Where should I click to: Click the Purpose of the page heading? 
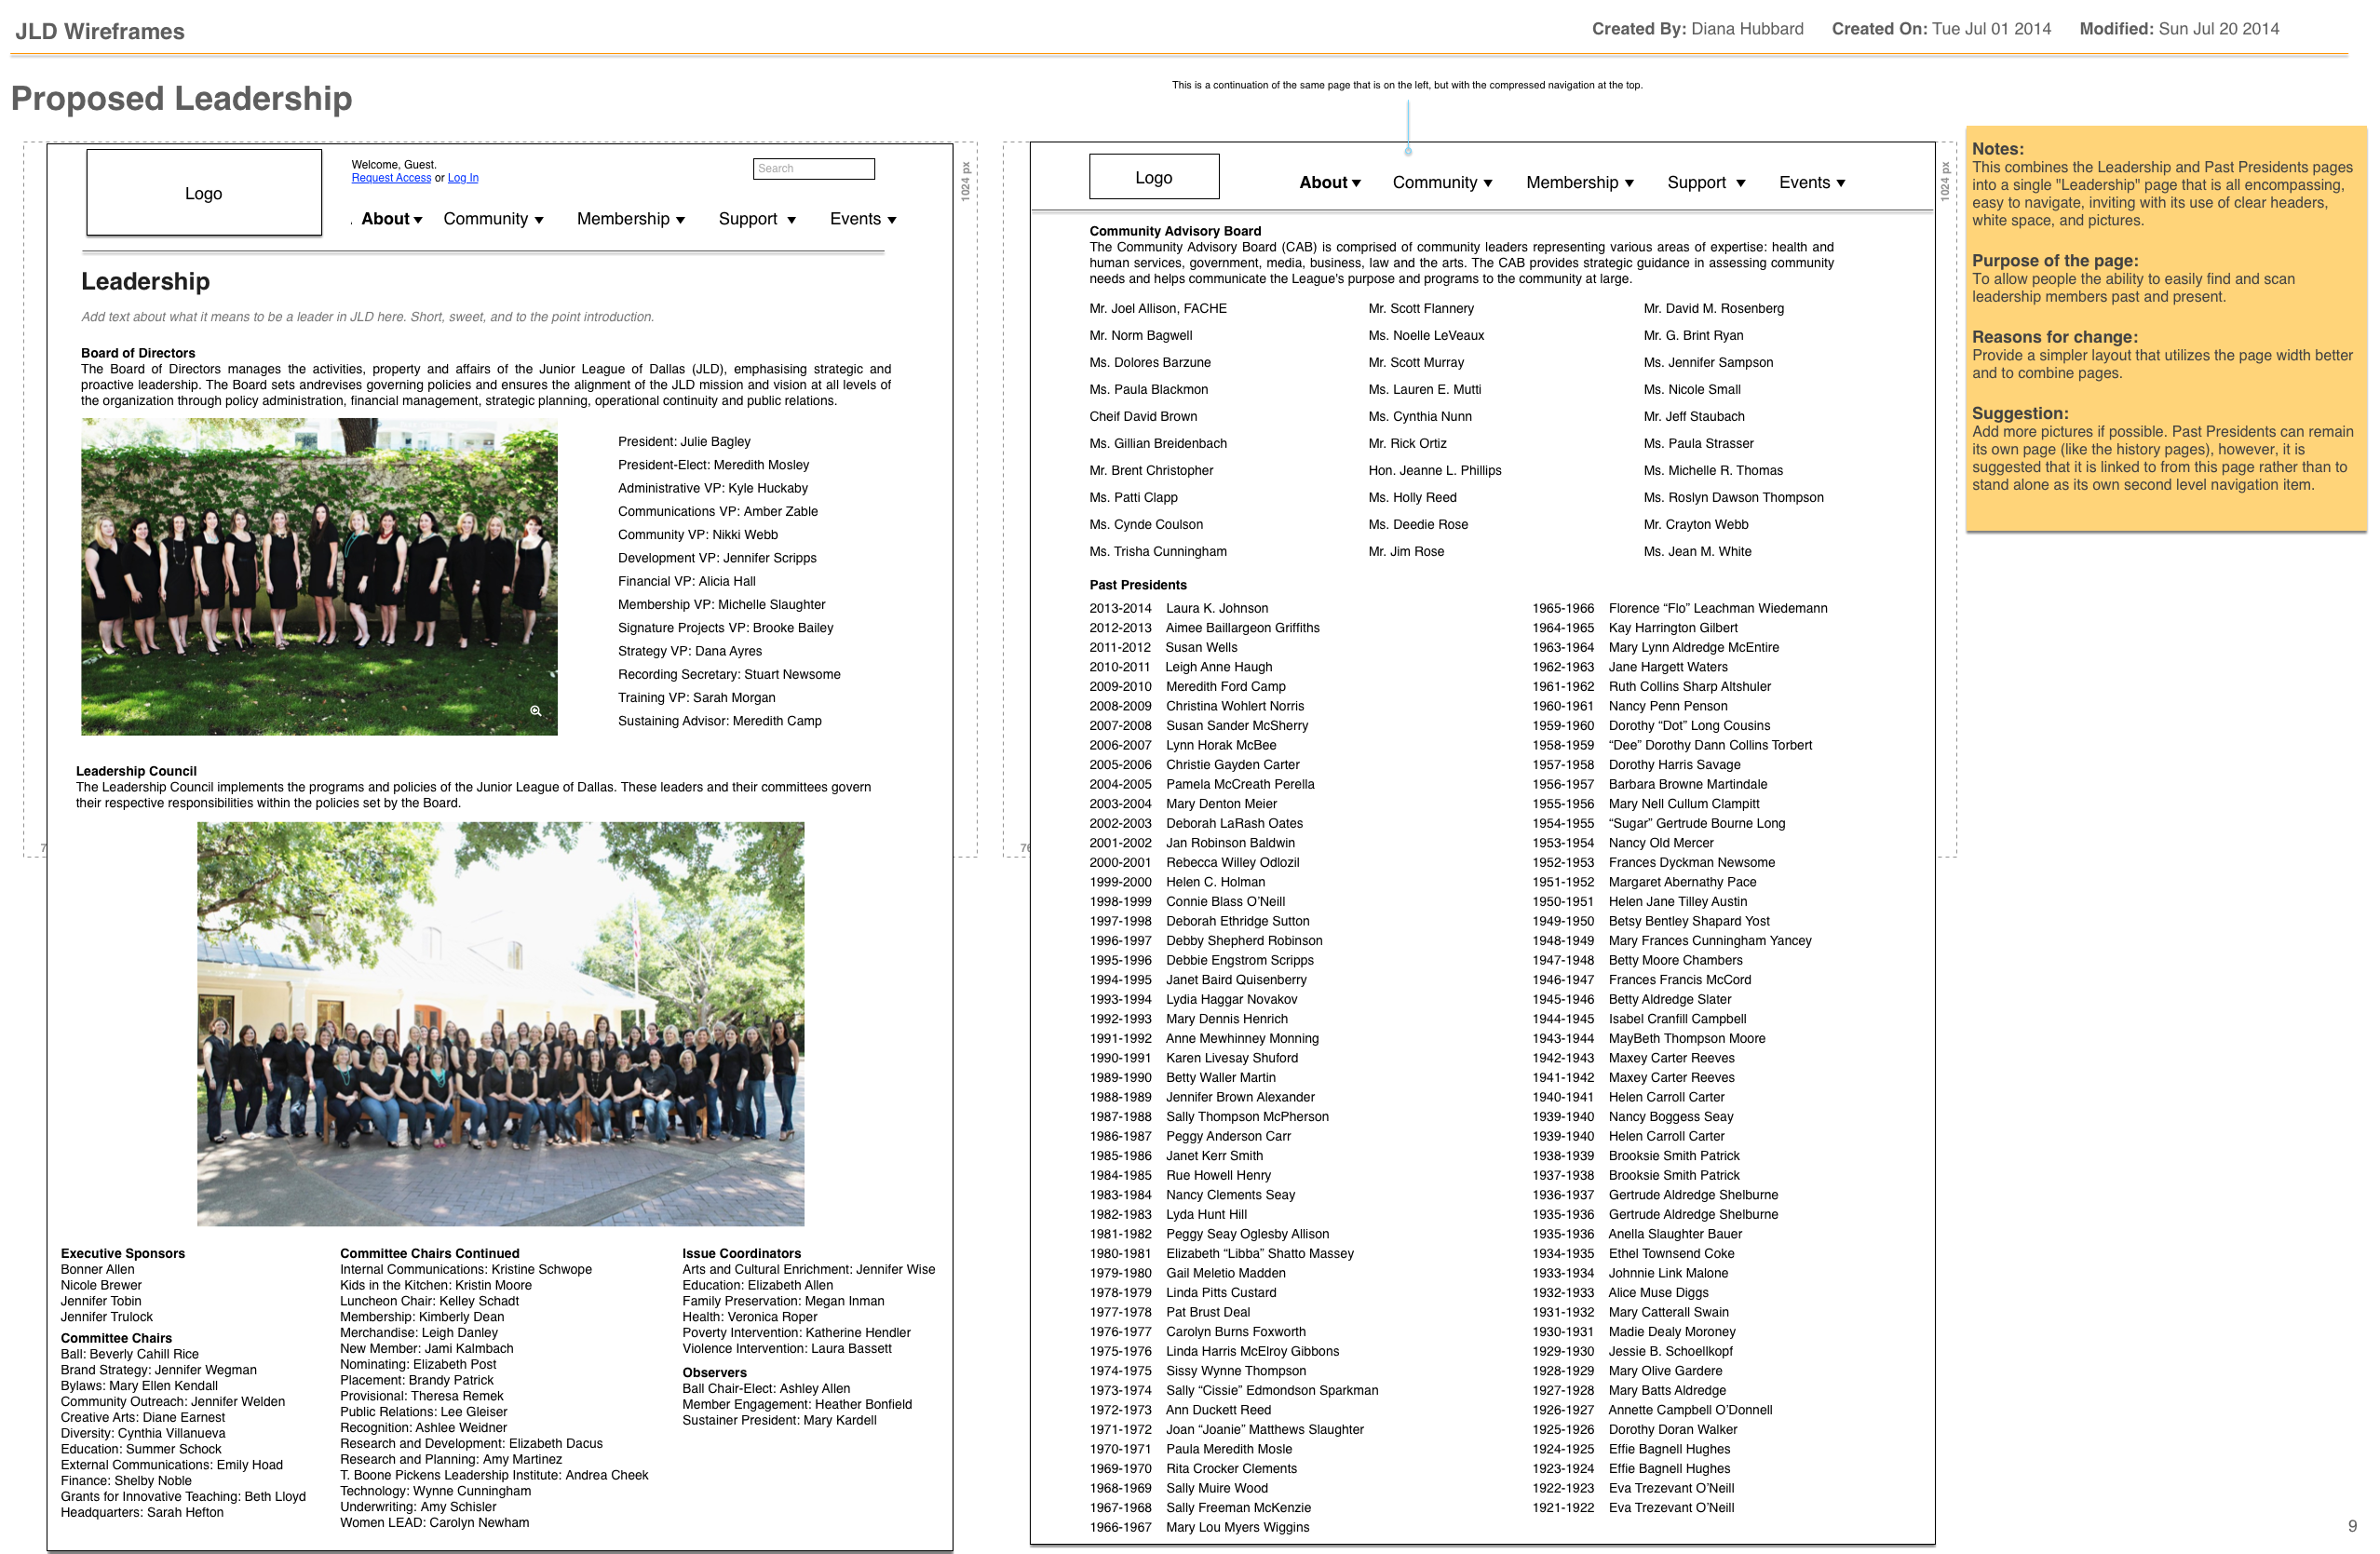pos(2054,261)
